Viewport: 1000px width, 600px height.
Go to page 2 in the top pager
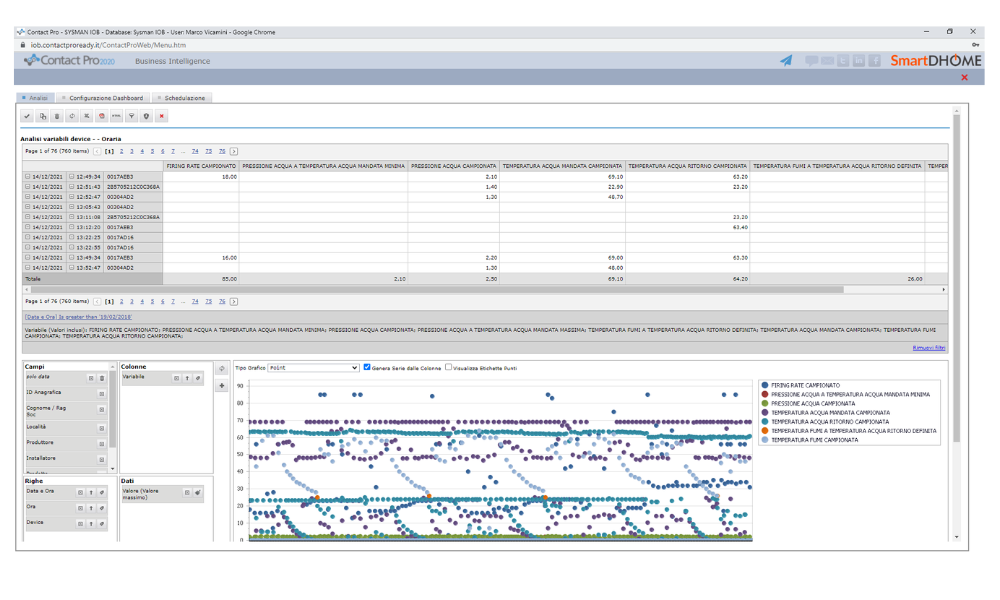pyautogui.click(x=121, y=151)
